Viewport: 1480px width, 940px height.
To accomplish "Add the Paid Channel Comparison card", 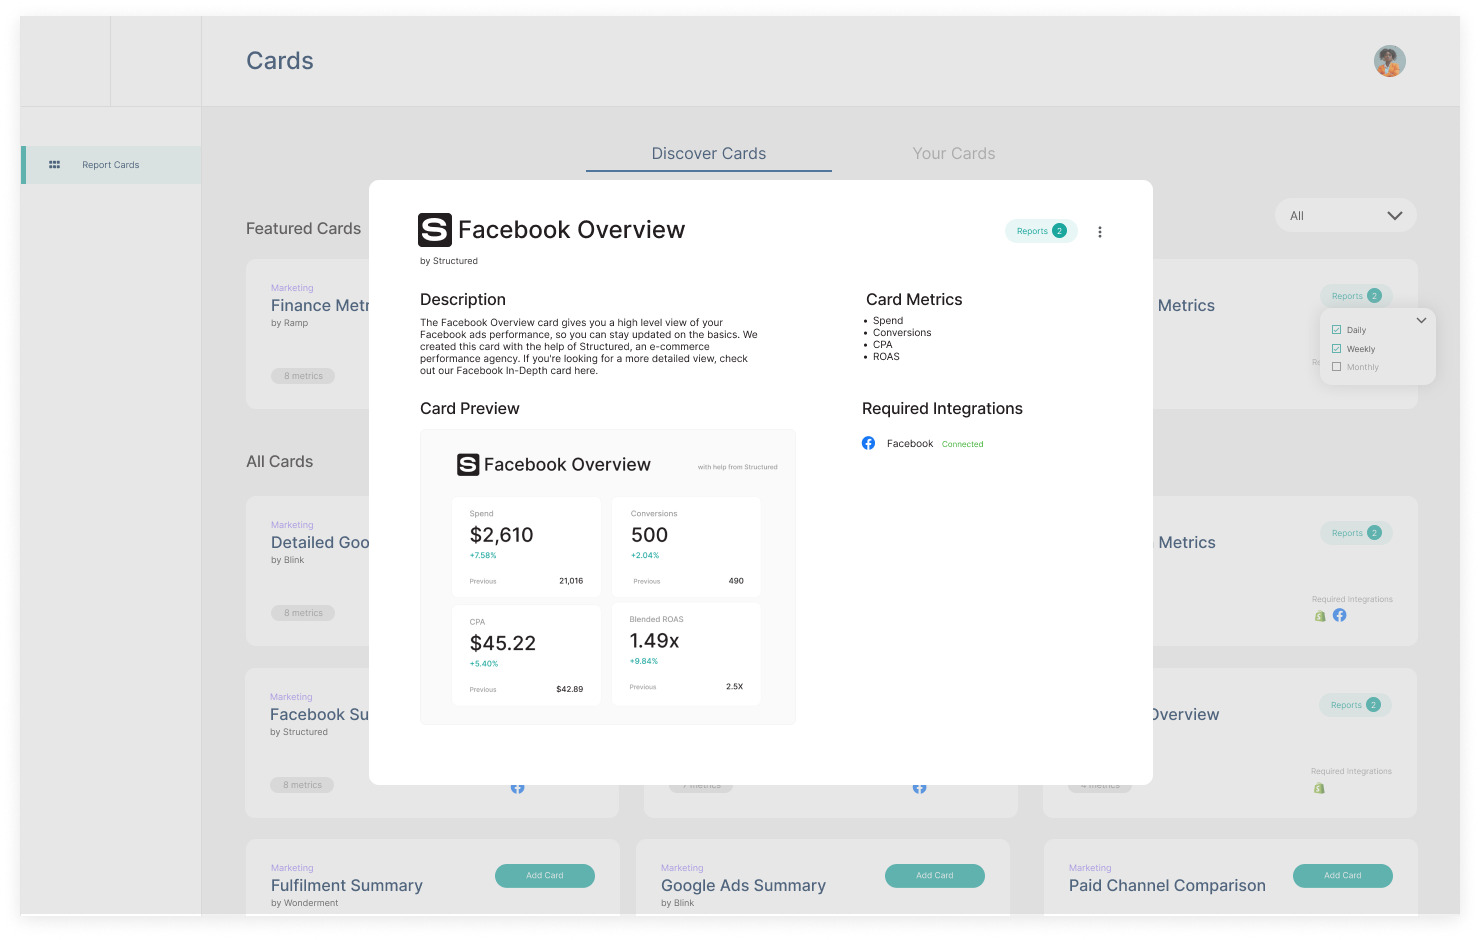I will (1343, 876).
